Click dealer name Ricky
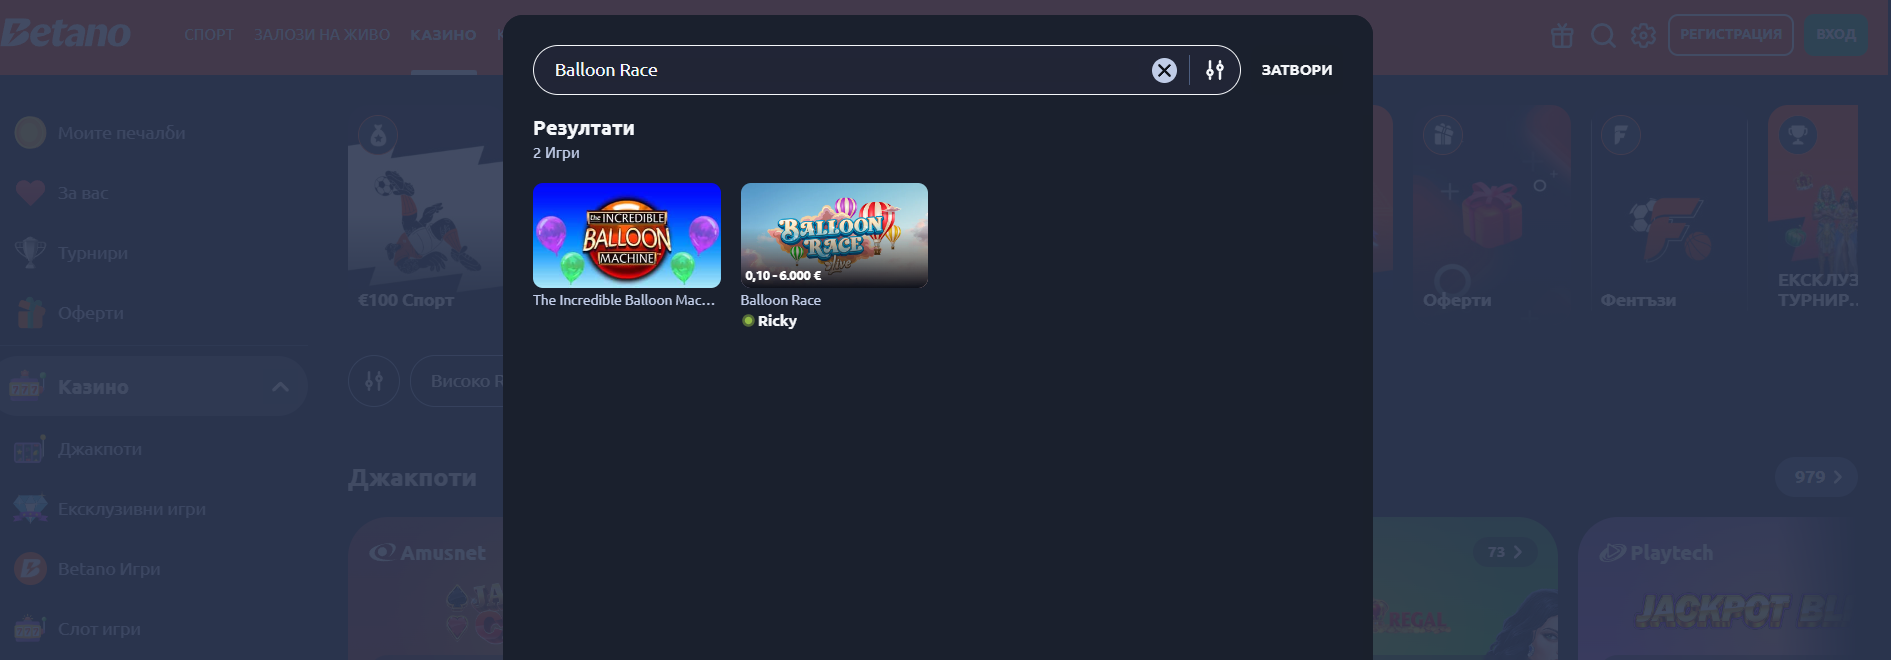Viewport: 1891px width, 660px height. (777, 321)
